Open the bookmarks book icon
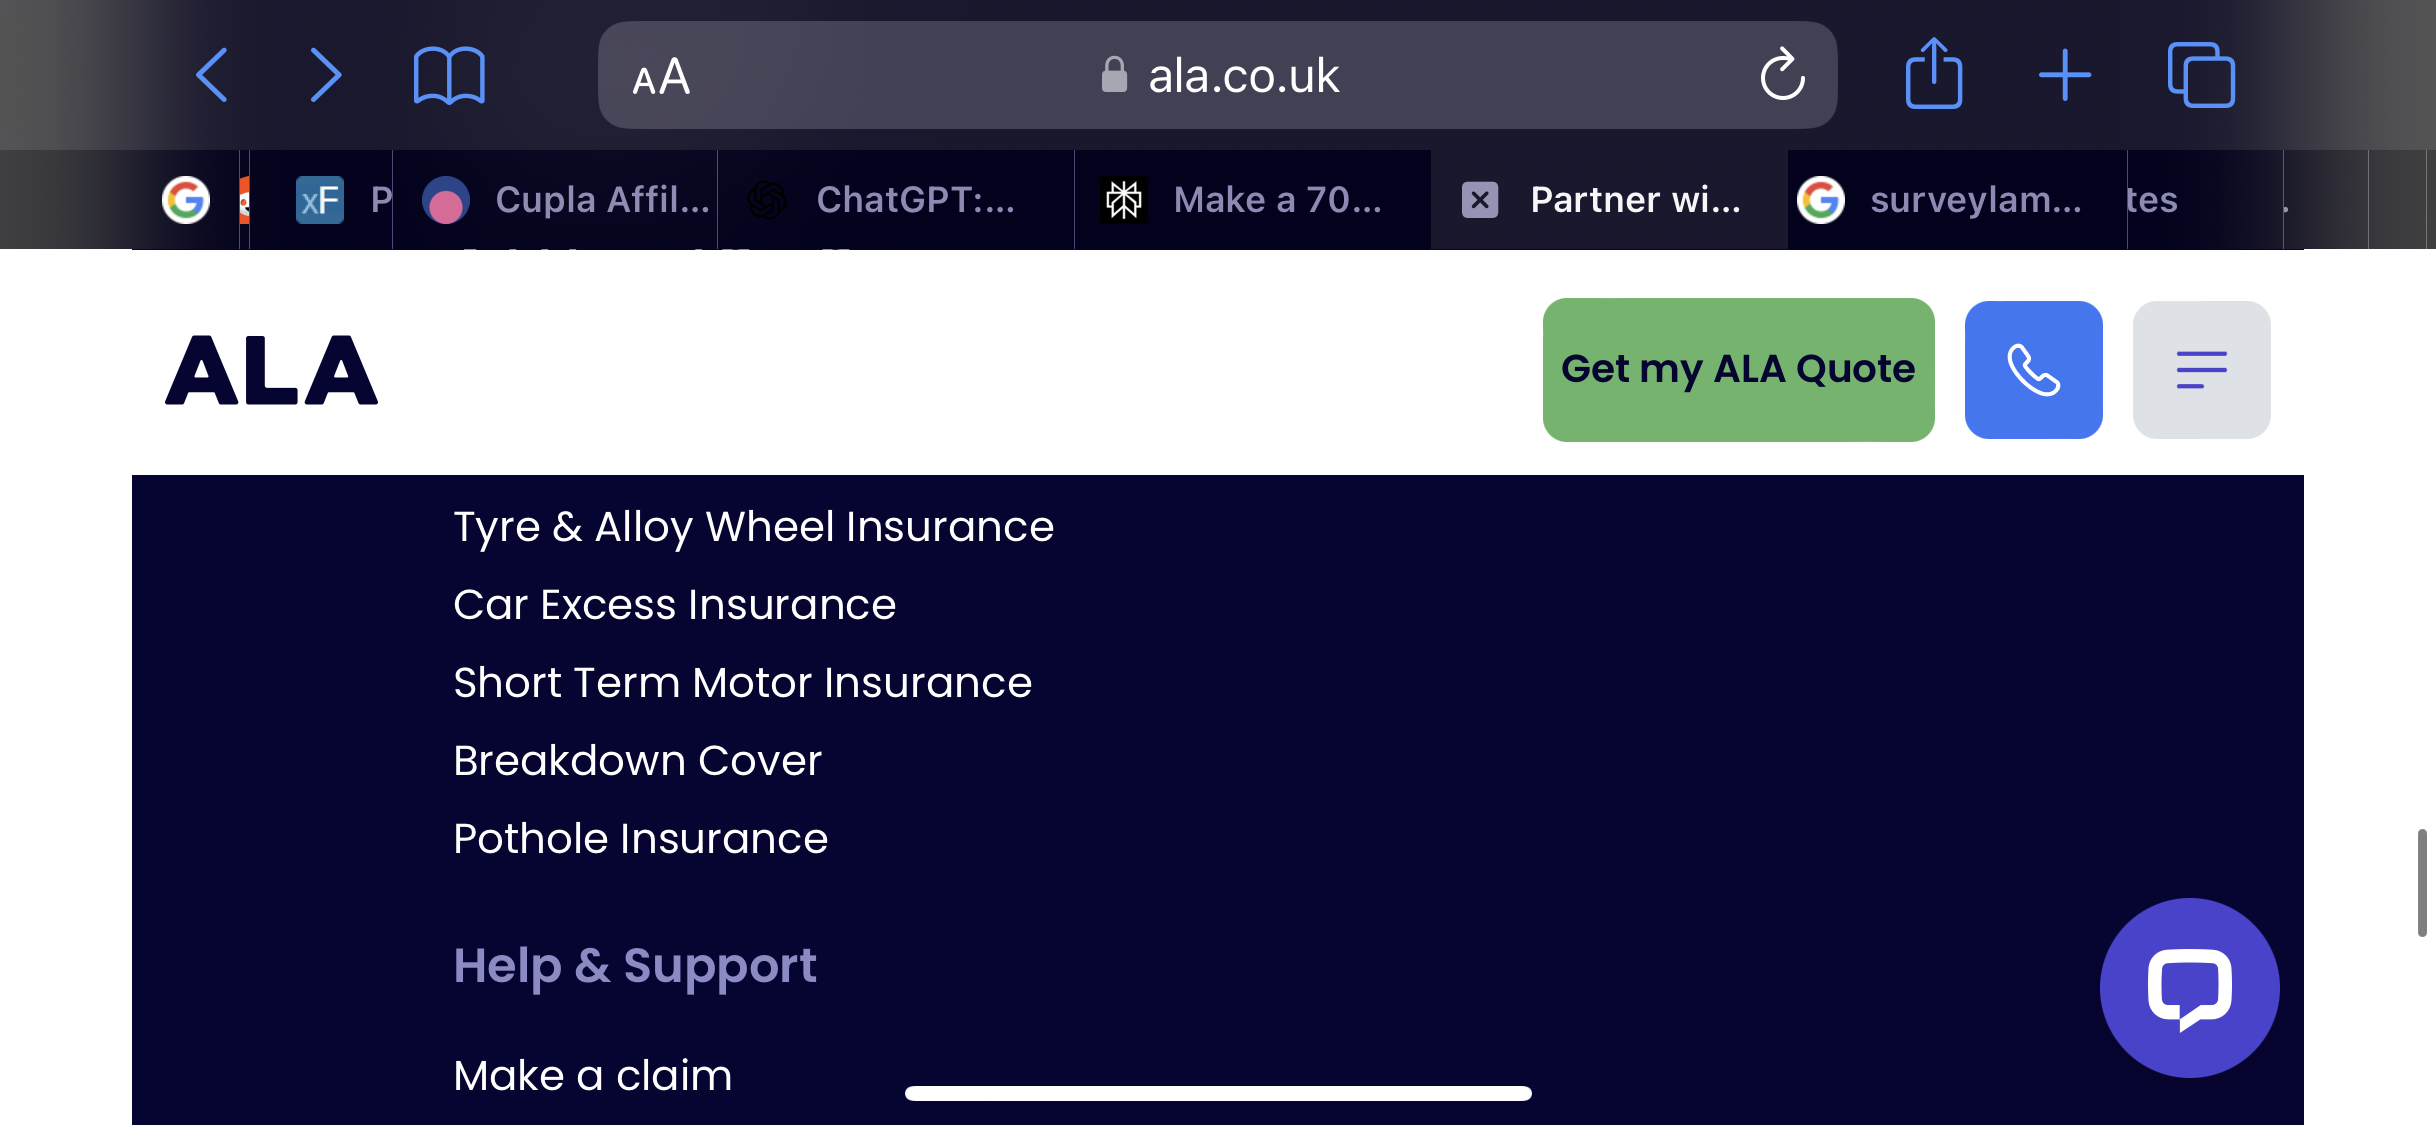This screenshot has width=2436, height=1125. pos(449,76)
